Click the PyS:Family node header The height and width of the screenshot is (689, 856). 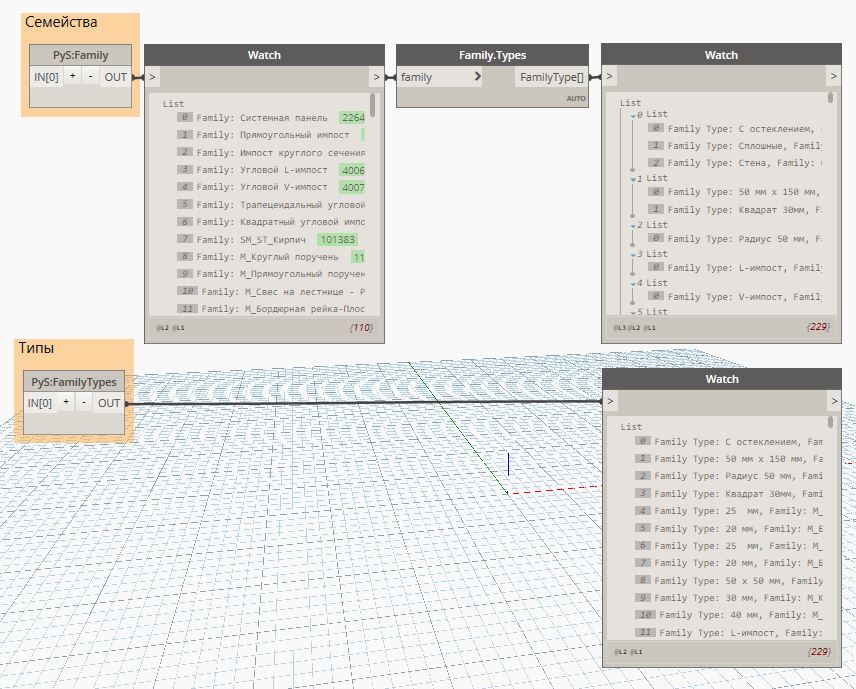(80, 55)
